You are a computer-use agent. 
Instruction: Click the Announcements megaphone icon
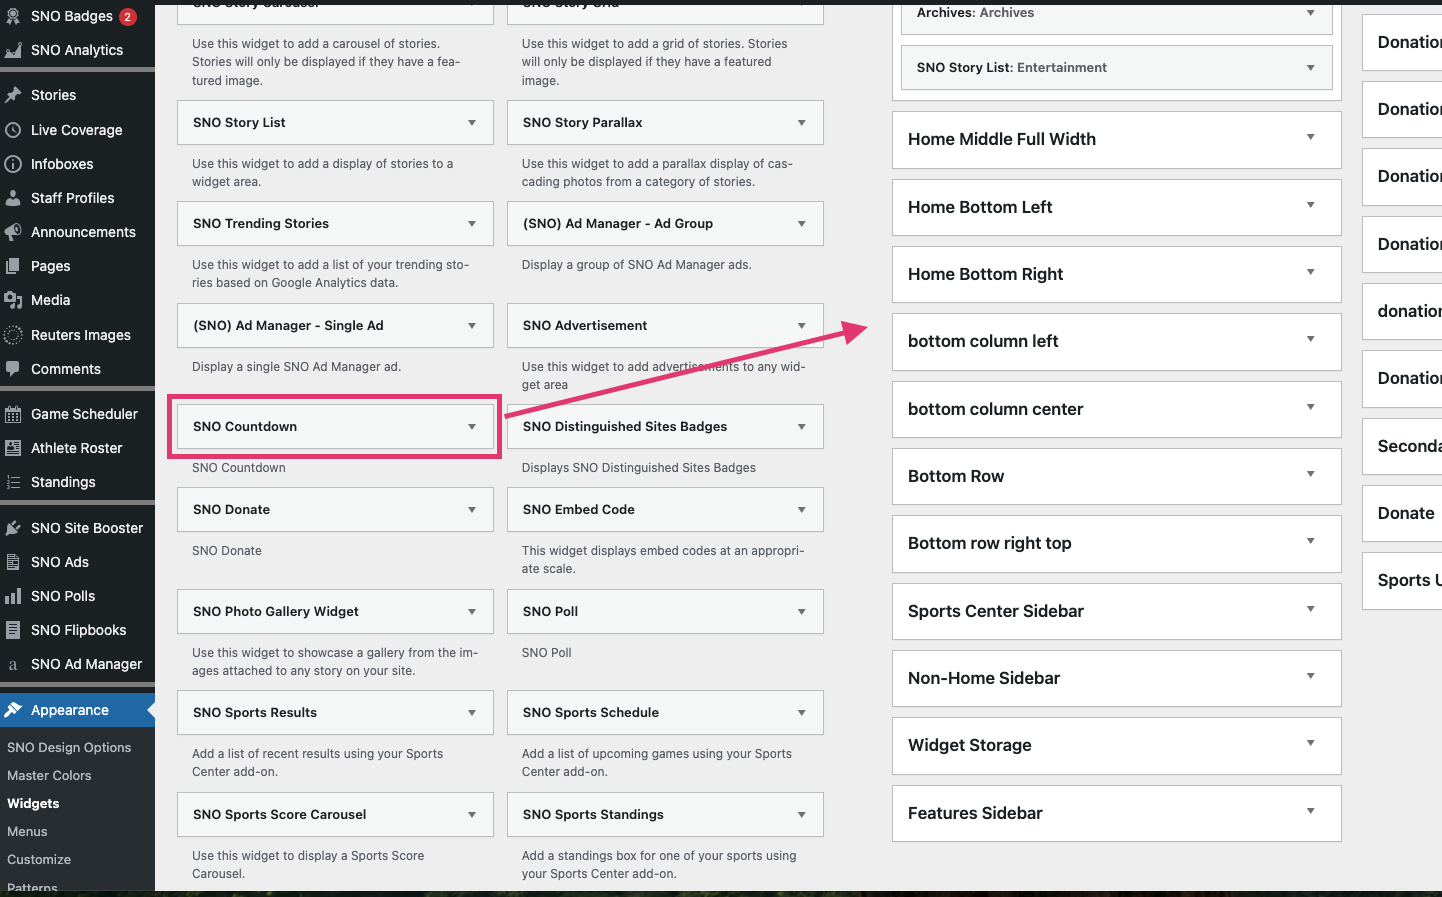13,232
